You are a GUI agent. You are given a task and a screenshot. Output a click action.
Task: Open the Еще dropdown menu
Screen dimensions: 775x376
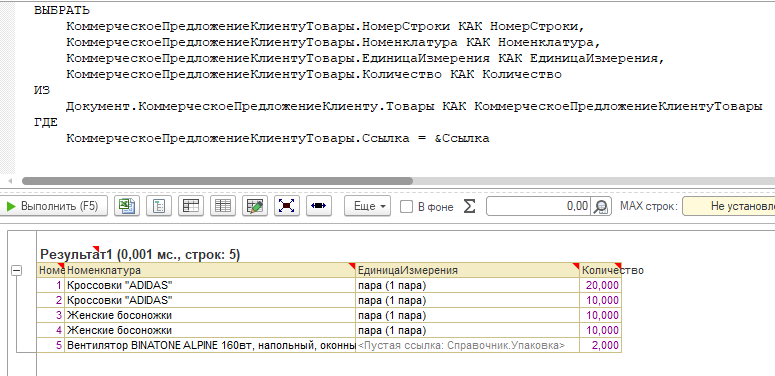tap(368, 207)
